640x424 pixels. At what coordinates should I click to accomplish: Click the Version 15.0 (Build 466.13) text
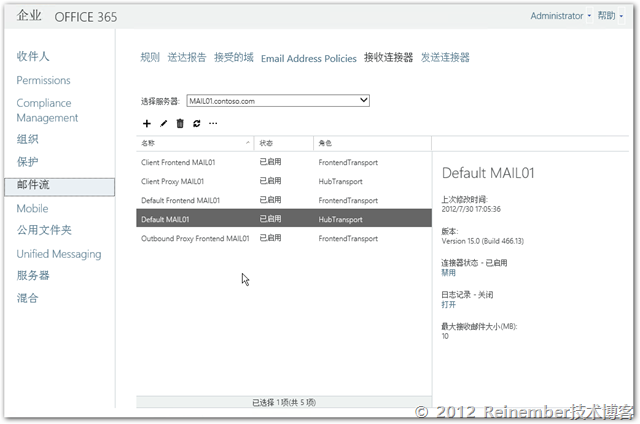(482, 241)
